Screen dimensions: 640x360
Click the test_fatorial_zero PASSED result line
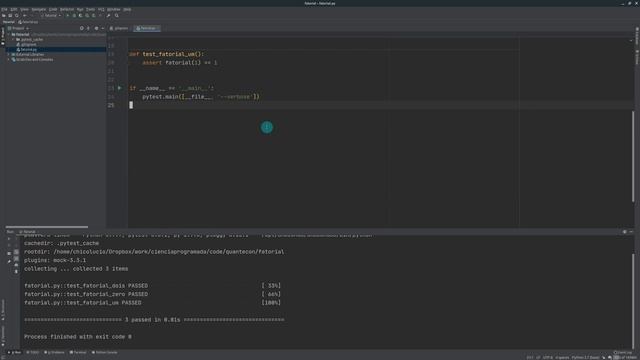(x=86, y=294)
